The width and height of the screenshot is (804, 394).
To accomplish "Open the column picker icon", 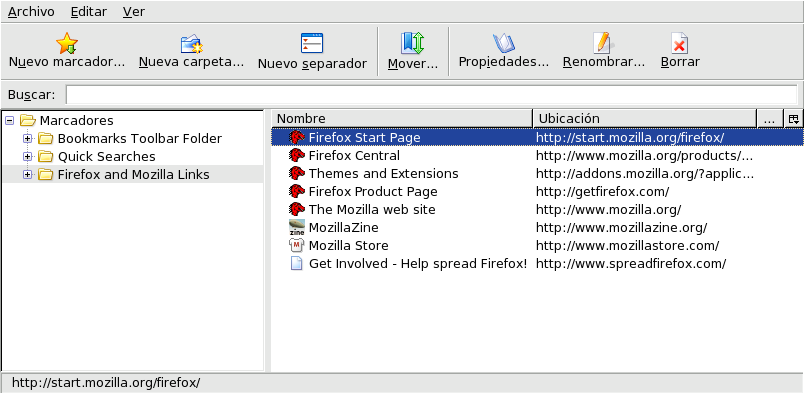I will 794,119.
